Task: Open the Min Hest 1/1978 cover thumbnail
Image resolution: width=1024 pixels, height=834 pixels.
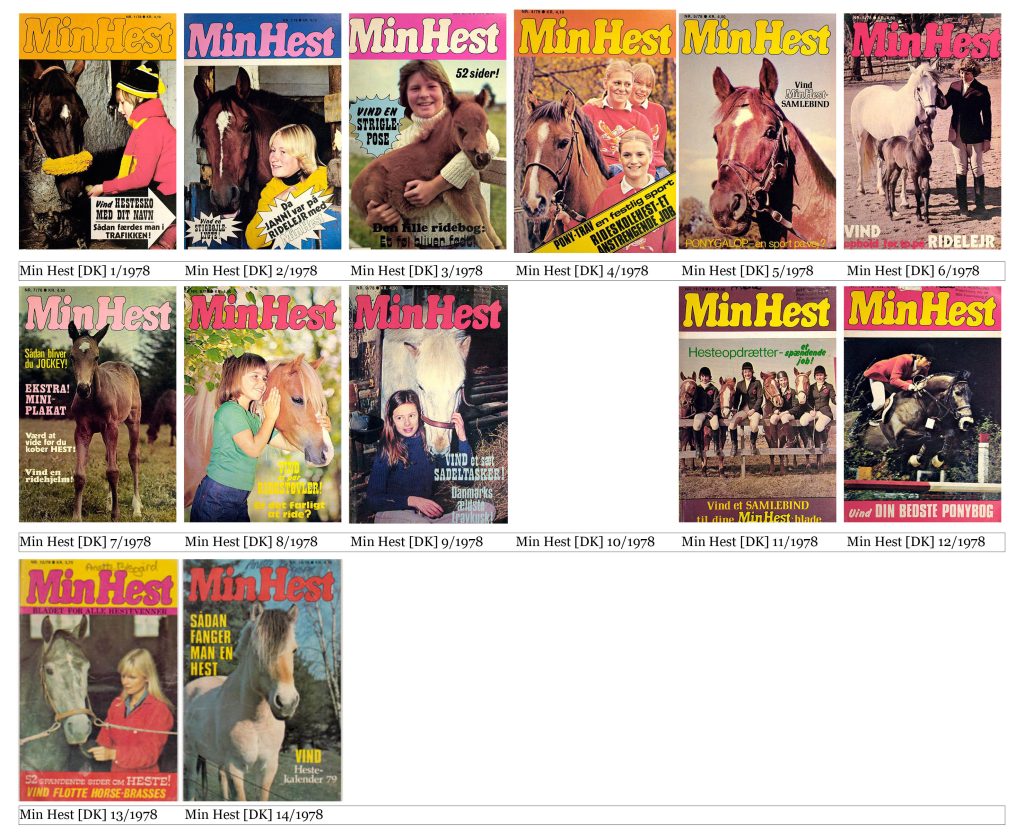Action: pyautogui.click(x=97, y=131)
